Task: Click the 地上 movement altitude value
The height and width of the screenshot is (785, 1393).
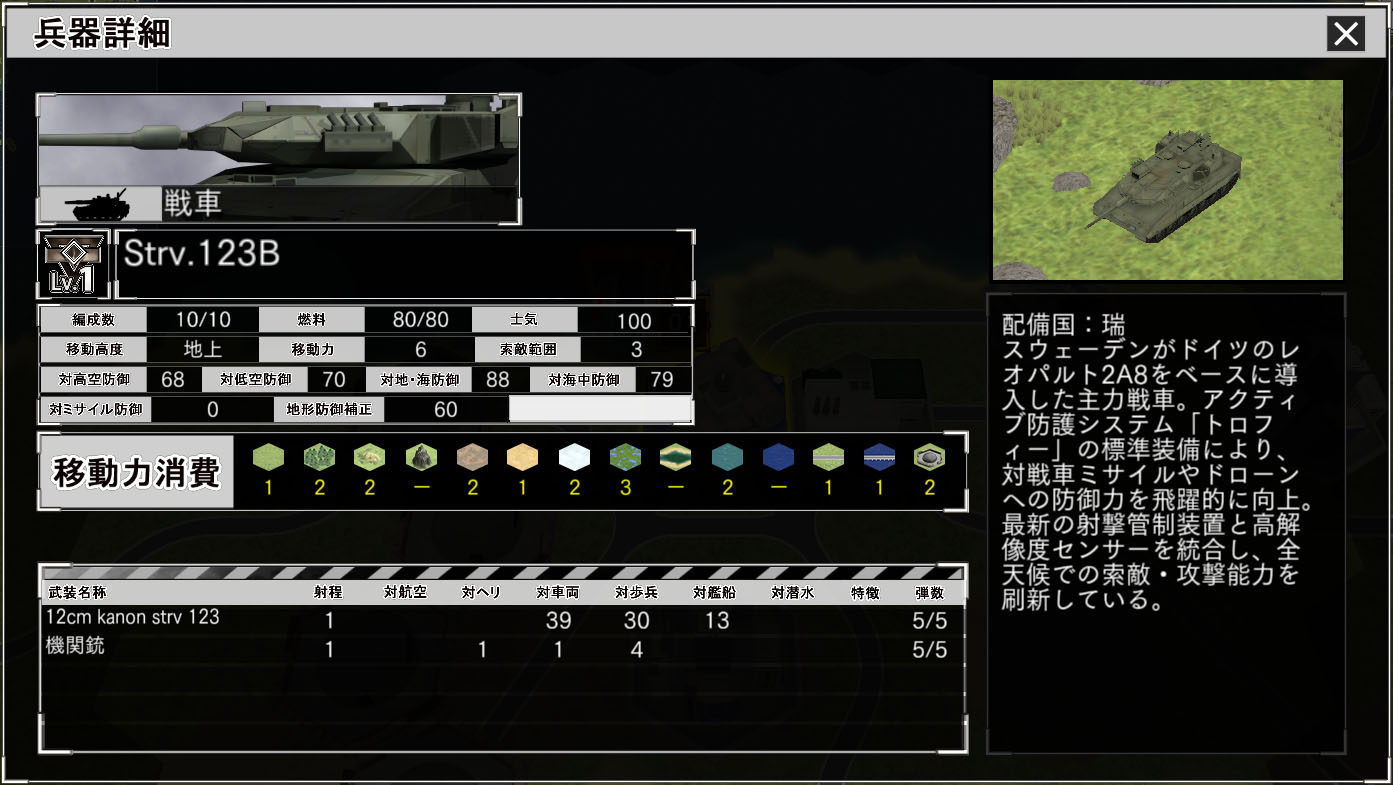Action: (203, 350)
